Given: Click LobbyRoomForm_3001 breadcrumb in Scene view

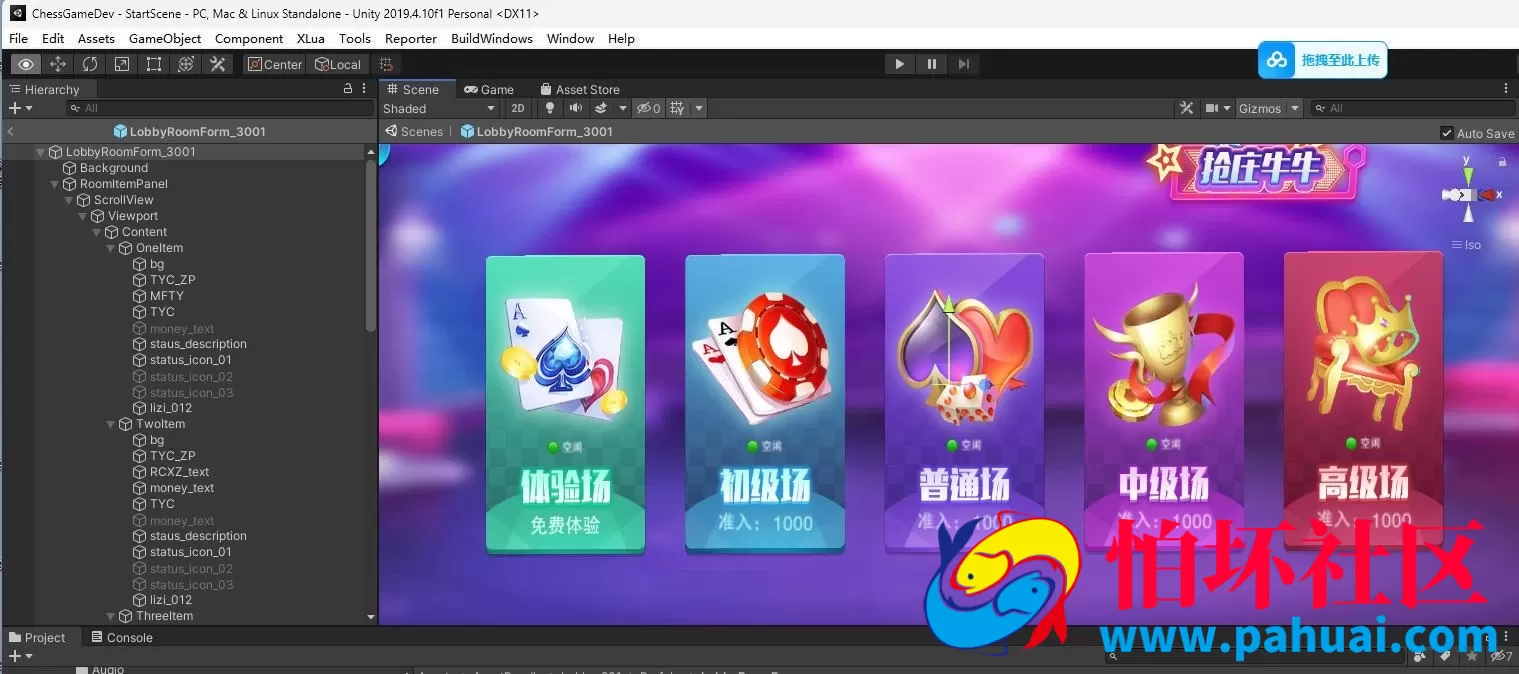Looking at the screenshot, I should point(536,131).
